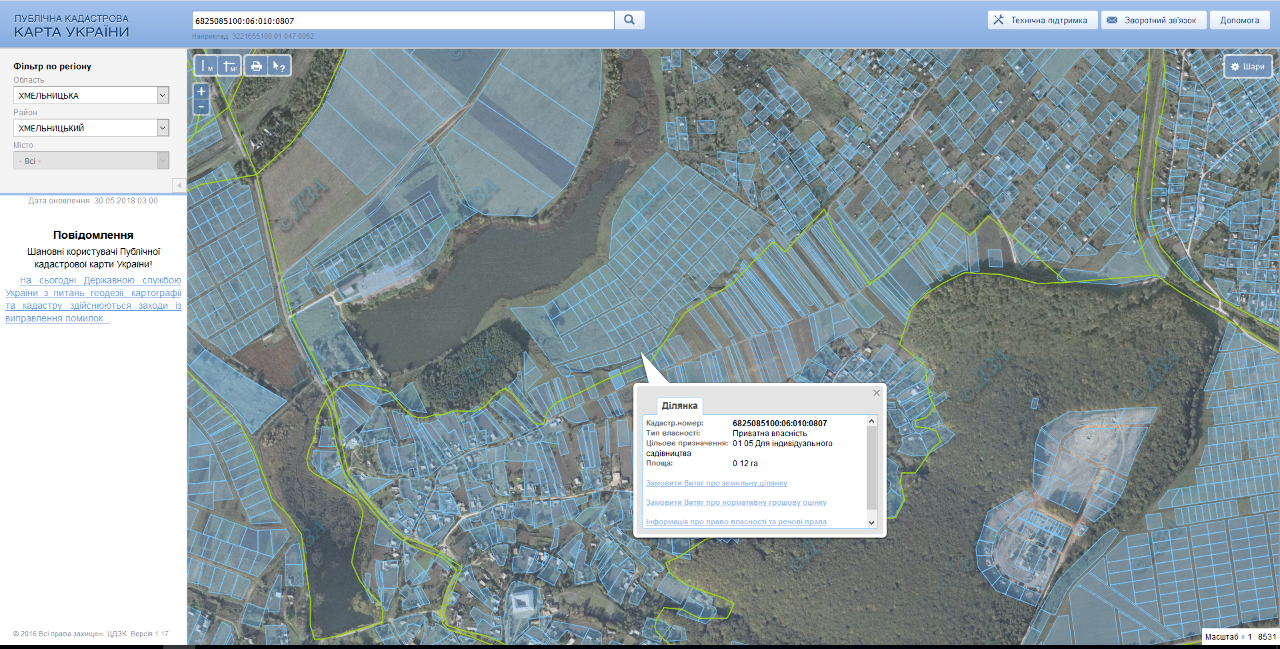The height and width of the screenshot is (649, 1280).
Task: Click the magnifier search button
Action: point(630,20)
